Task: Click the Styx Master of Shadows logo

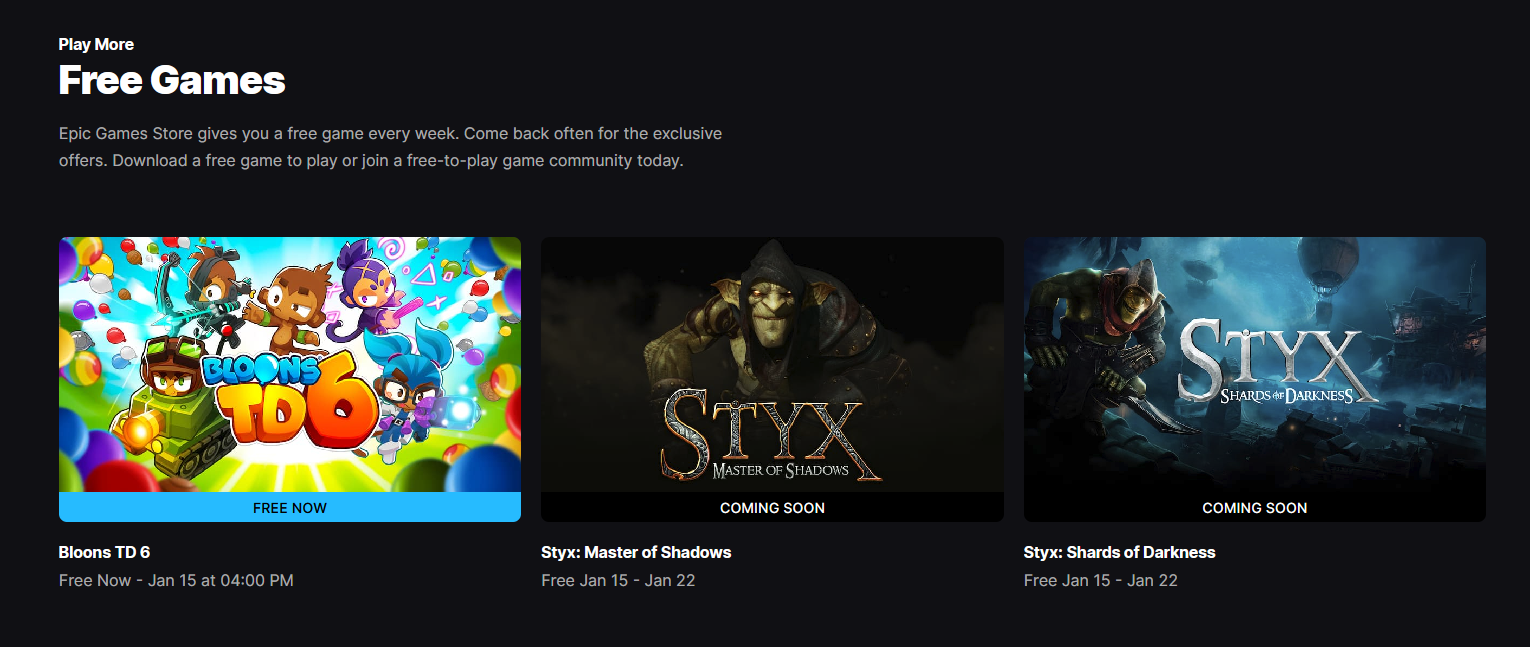Action: tap(772, 436)
